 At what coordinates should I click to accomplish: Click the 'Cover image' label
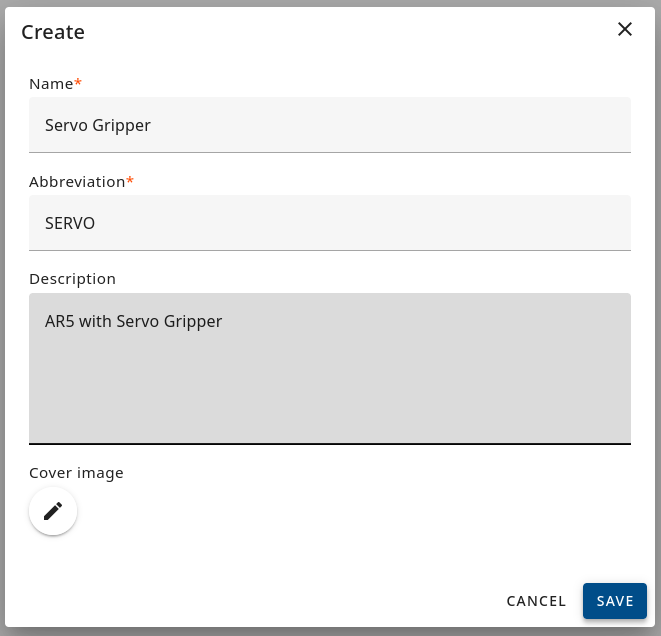(x=76, y=473)
